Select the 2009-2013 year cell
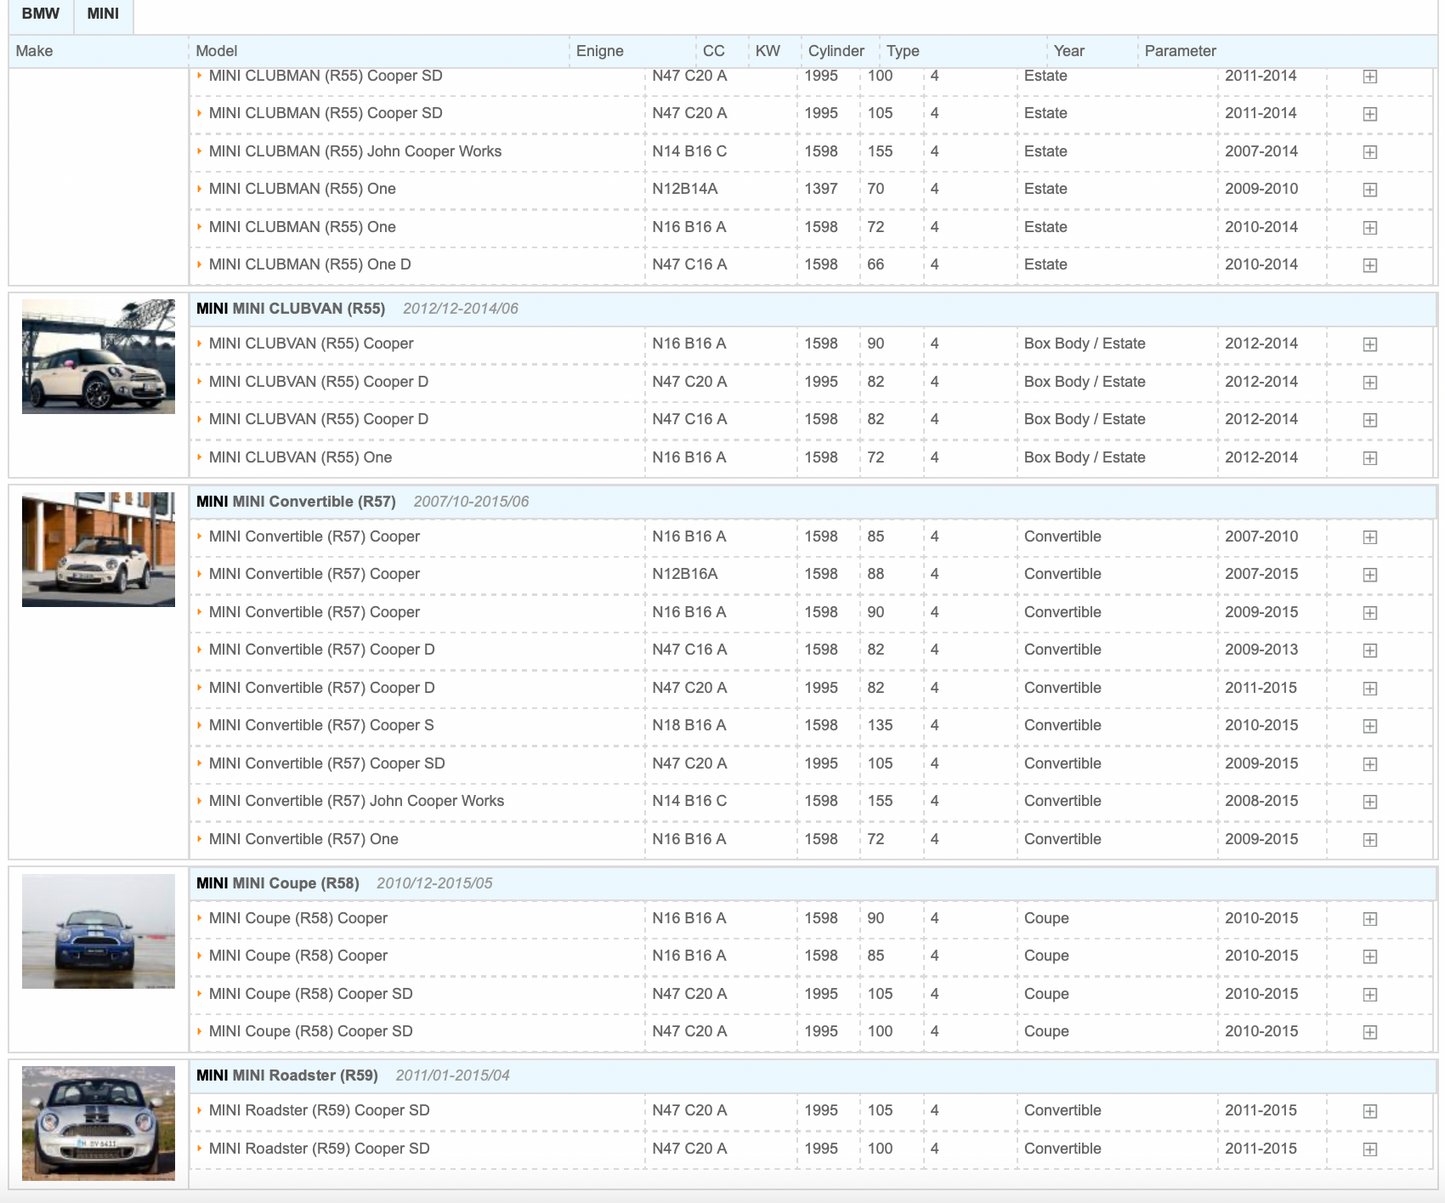This screenshot has width=1445, height=1203. click(1261, 649)
